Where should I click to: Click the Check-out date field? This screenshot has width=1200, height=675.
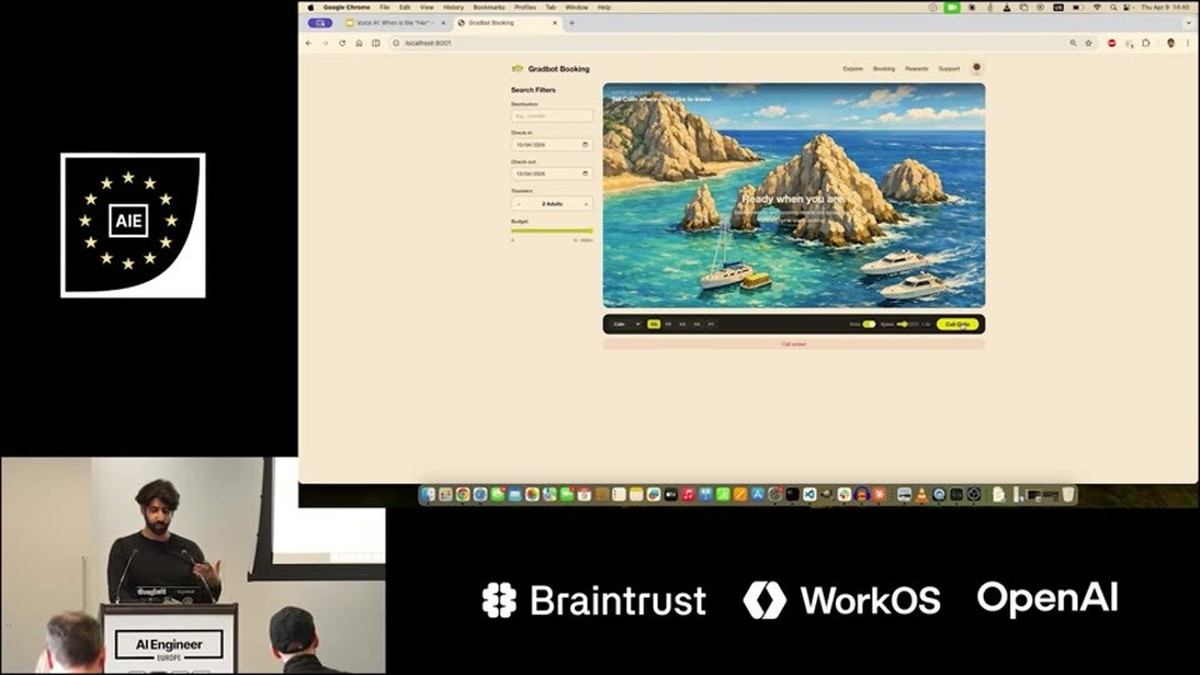[552, 174]
